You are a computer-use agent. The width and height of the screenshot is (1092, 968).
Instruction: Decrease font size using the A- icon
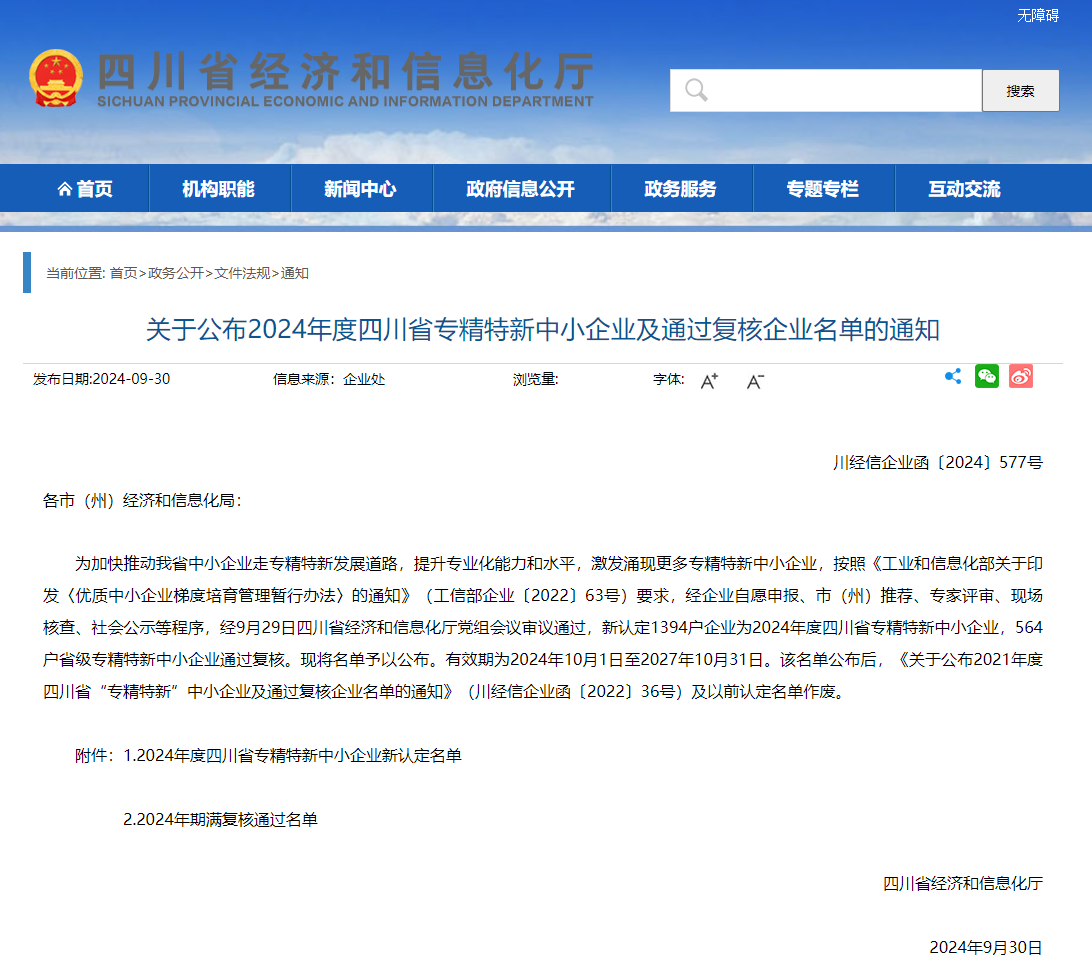pos(753,381)
